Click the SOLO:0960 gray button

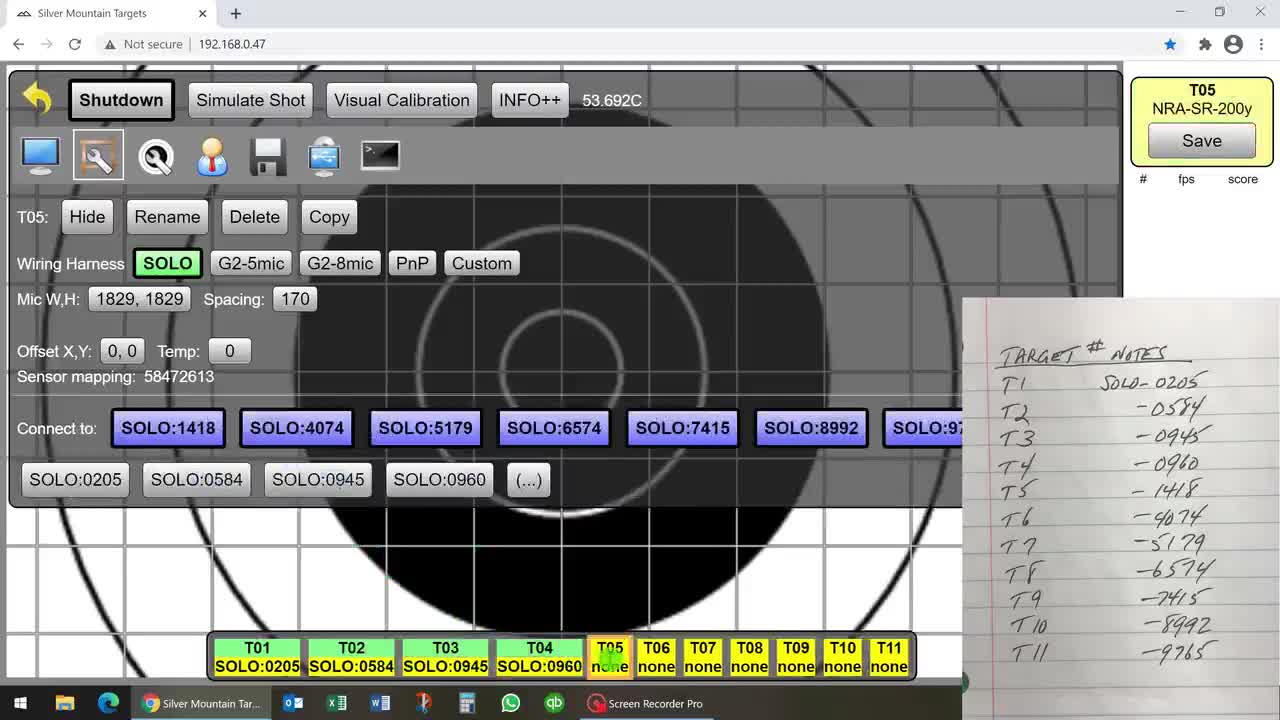coord(440,480)
